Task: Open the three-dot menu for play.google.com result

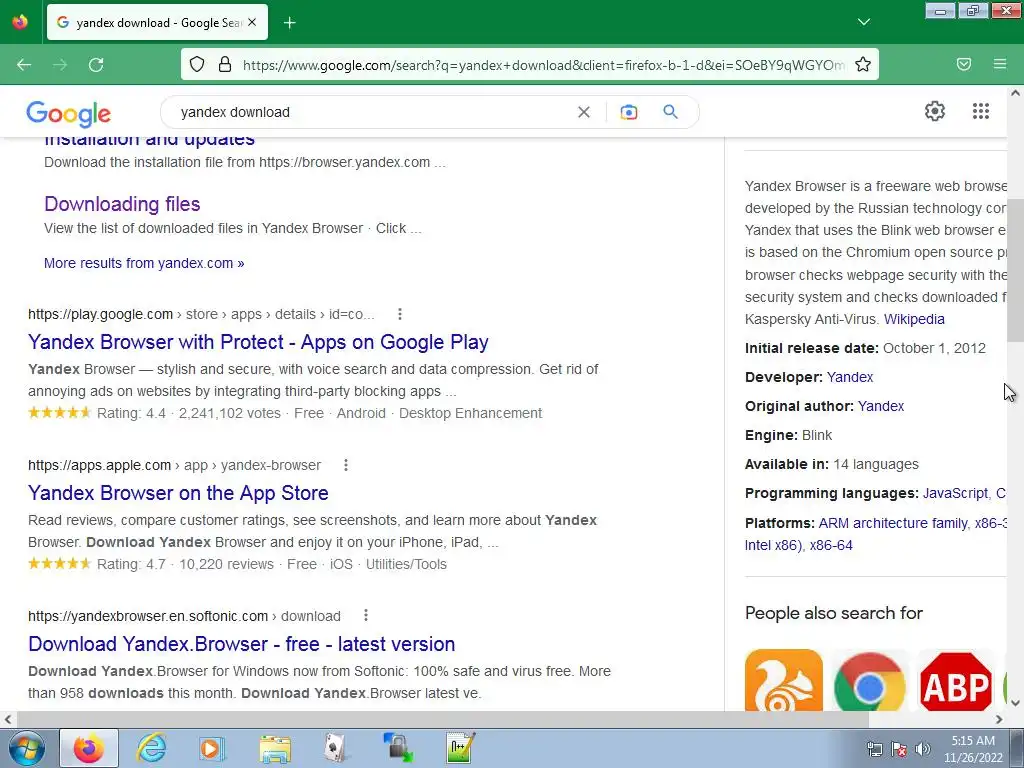Action: tap(400, 314)
